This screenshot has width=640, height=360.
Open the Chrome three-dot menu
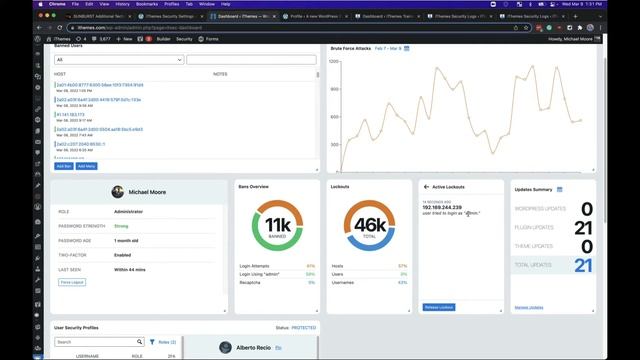click(600, 28)
